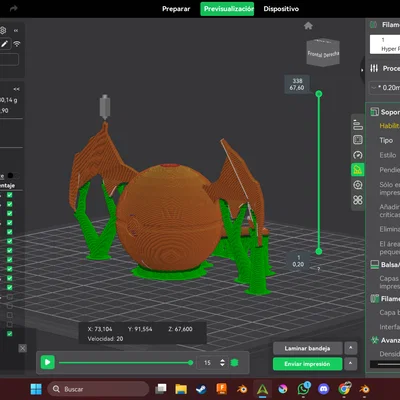Viewport: 400px width, 400px height.
Task: Click the redo arrow icon
Action: pos(14,9)
